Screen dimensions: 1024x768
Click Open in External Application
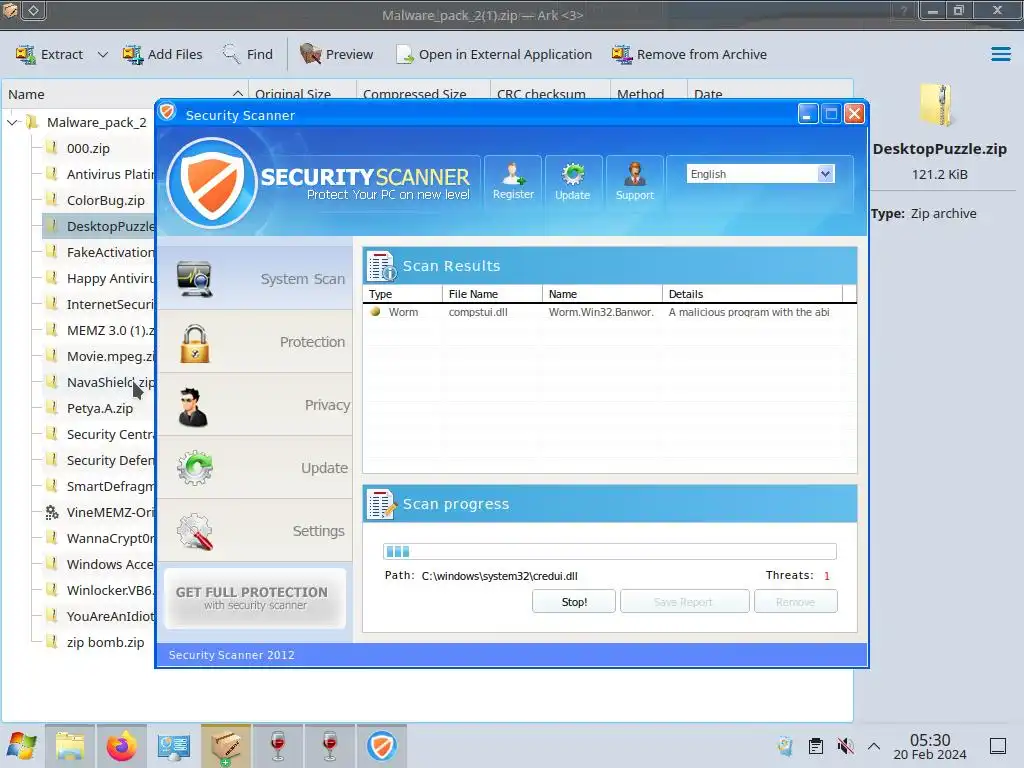[x=494, y=54]
